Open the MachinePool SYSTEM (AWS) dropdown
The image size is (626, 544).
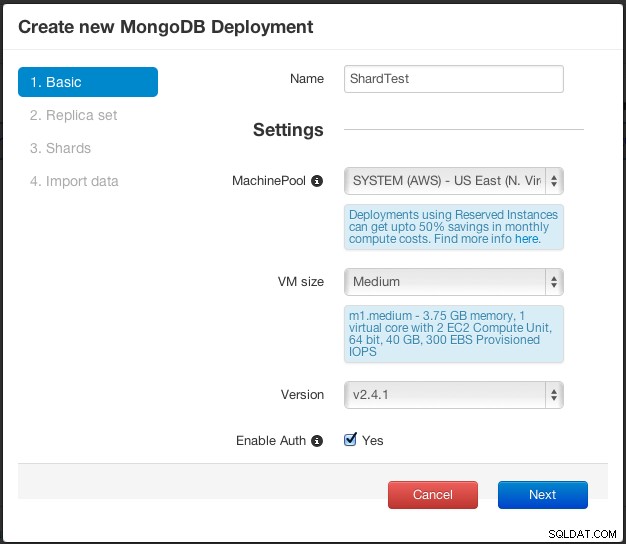point(454,181)
